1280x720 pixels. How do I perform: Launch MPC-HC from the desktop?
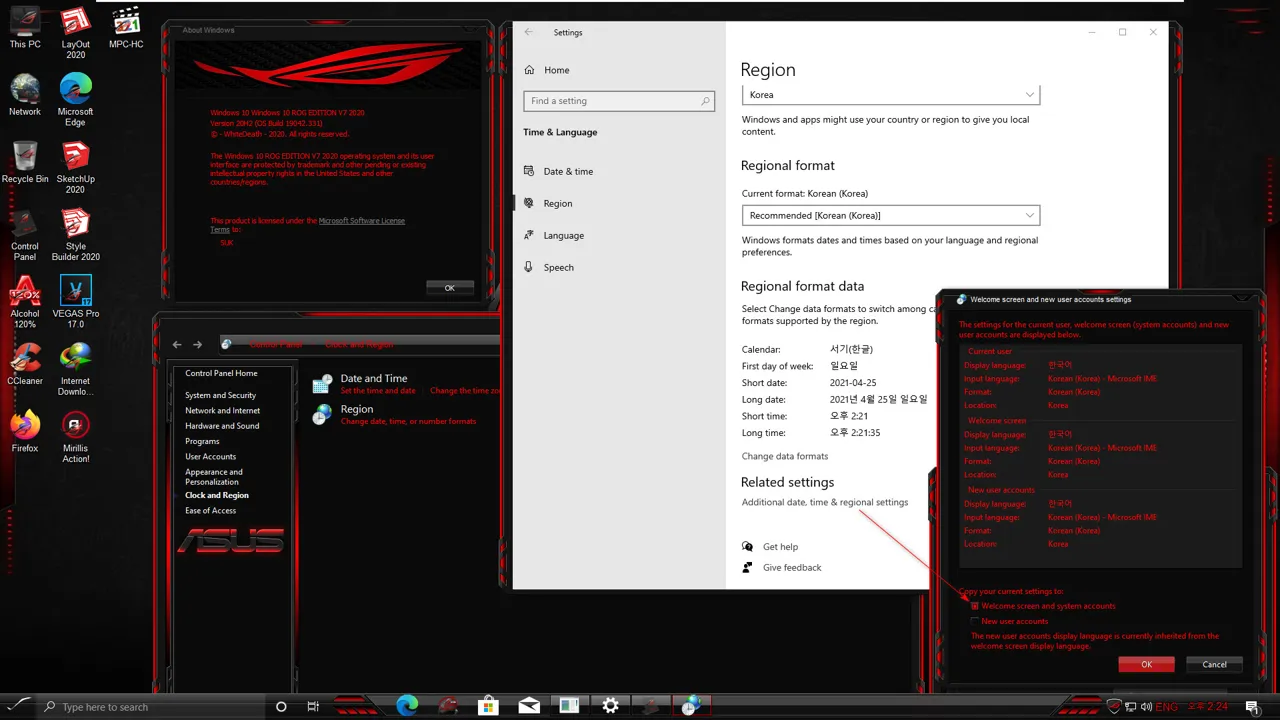click(x=126, y=28)
